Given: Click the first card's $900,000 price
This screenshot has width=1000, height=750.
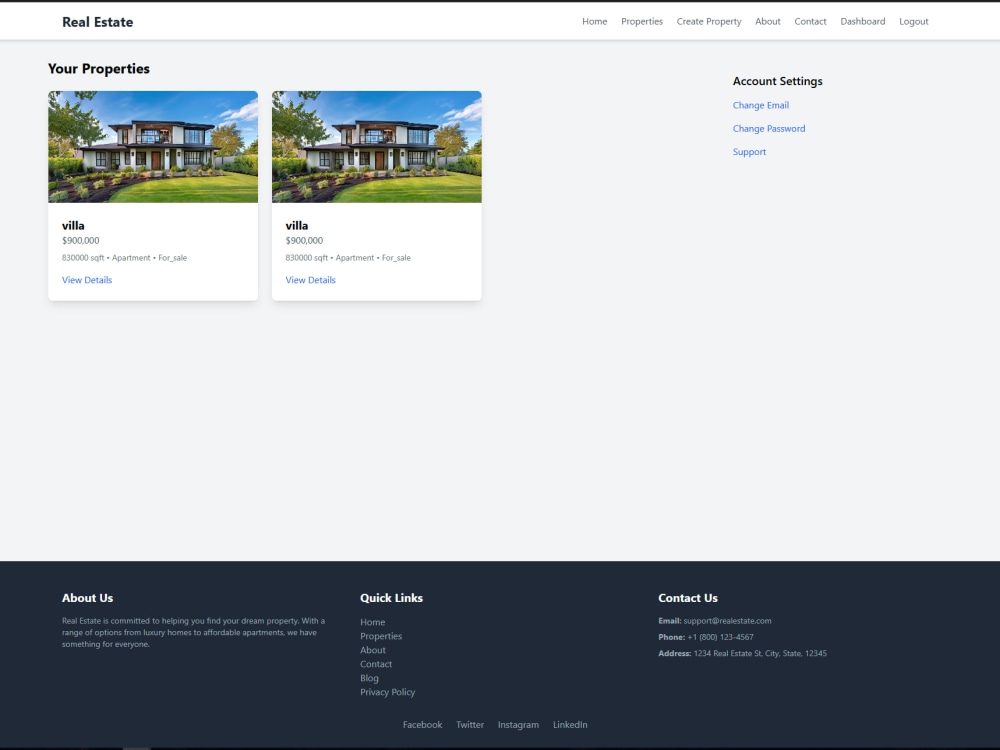Looking at the screenshot, I should (80, 240).
